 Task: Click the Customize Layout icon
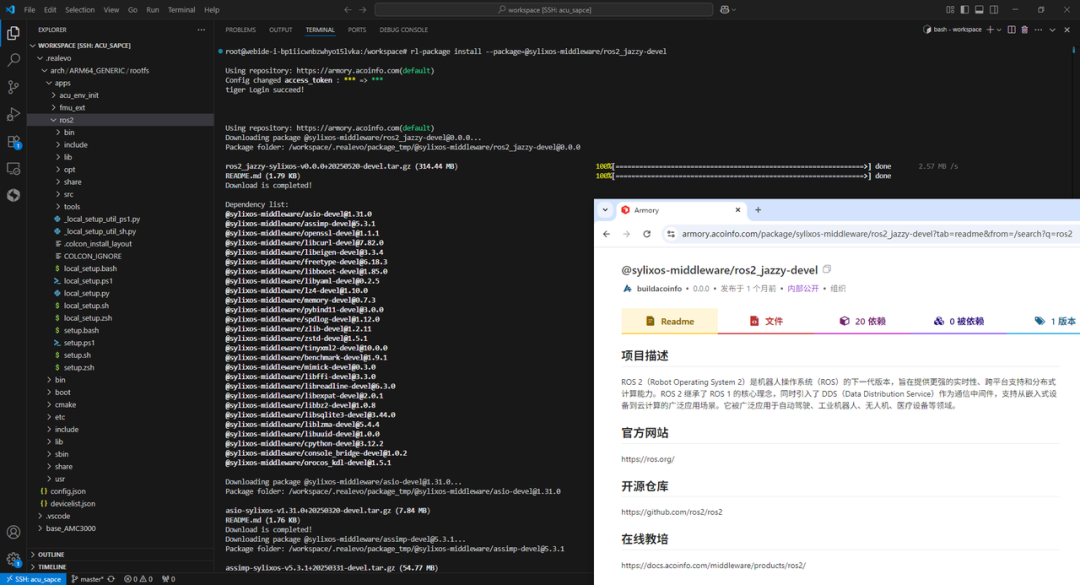(x=950, y=10)
